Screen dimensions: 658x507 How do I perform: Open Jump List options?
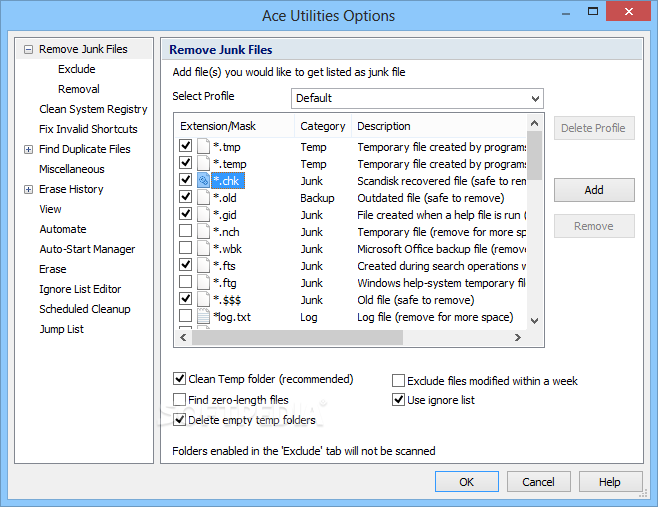(62, 329)
